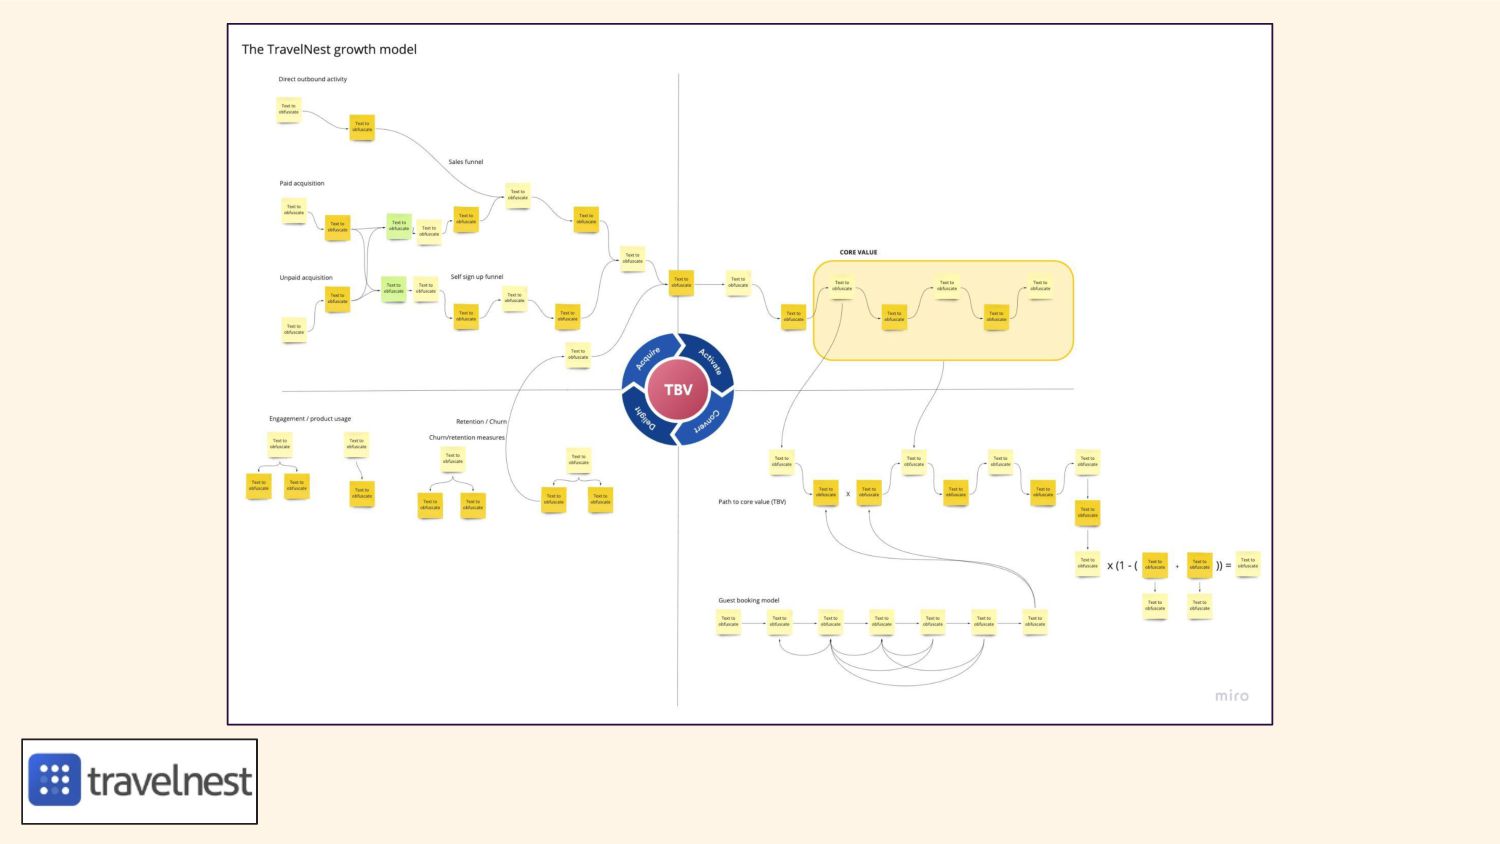
Task: Select the 'Self sign up funnel' label
Action: tap(477, 277)
